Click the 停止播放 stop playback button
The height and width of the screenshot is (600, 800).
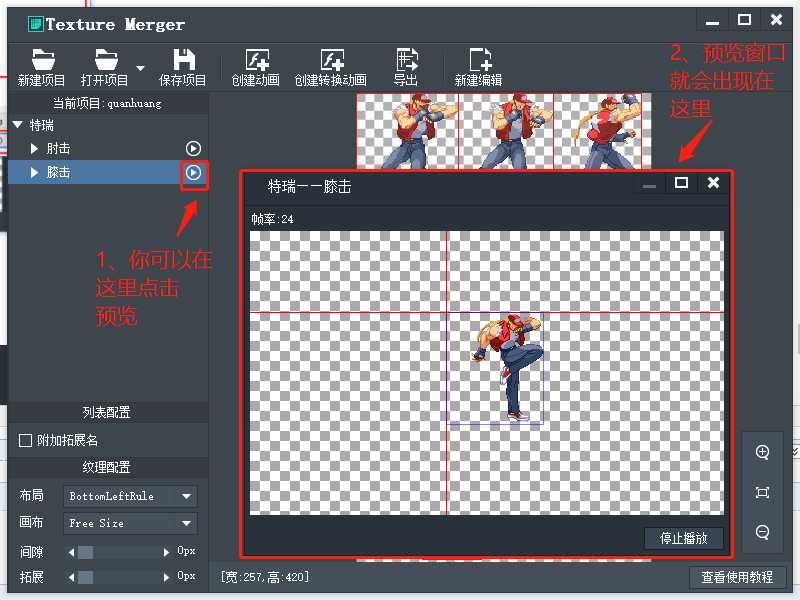point(684,538)
